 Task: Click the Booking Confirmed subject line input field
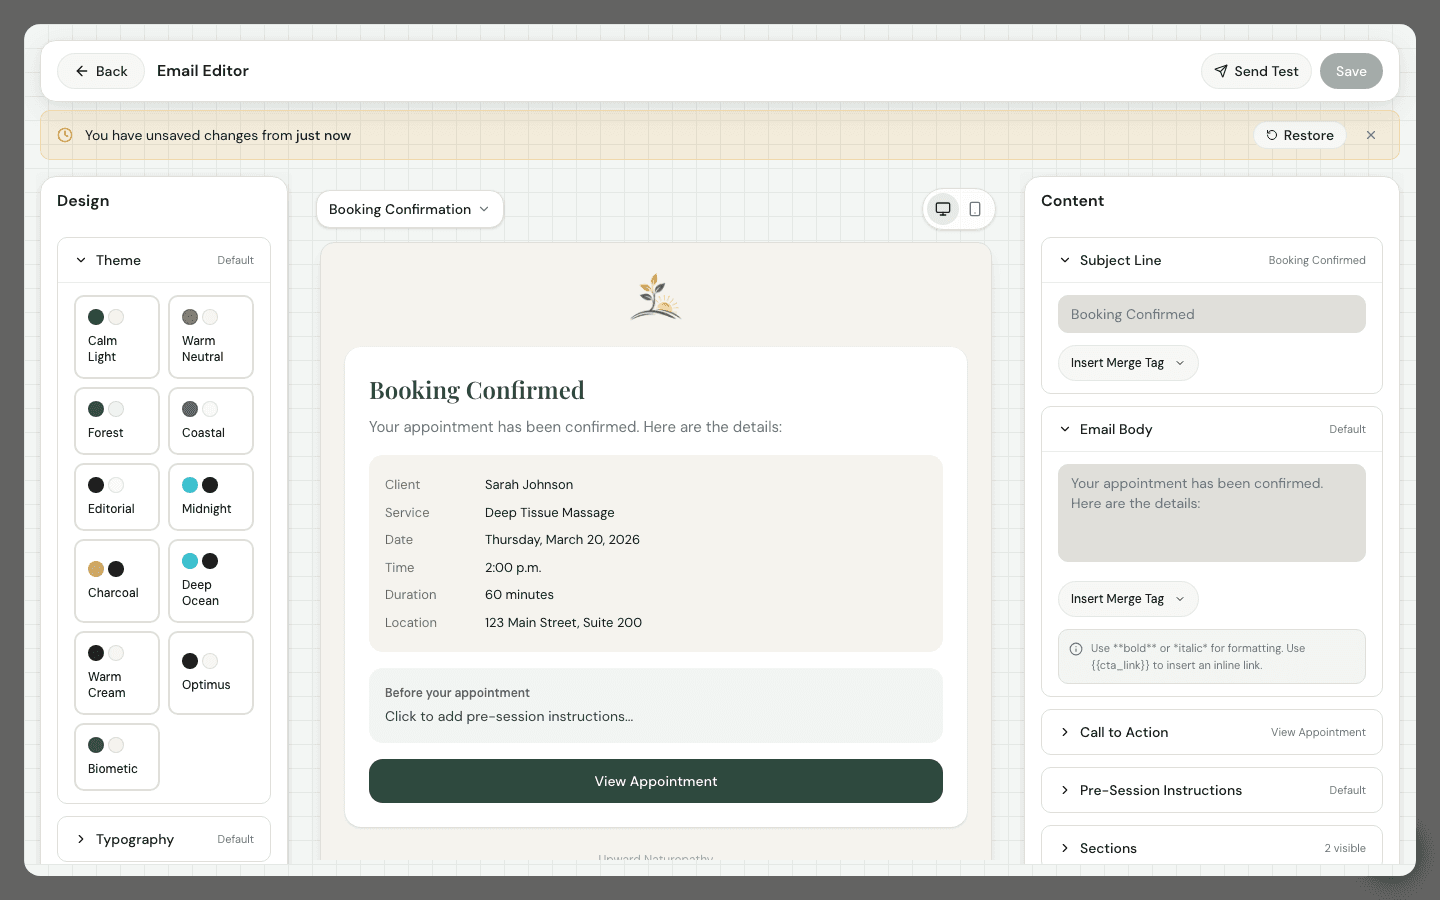pyautogui.click(x=1211, y=314)
